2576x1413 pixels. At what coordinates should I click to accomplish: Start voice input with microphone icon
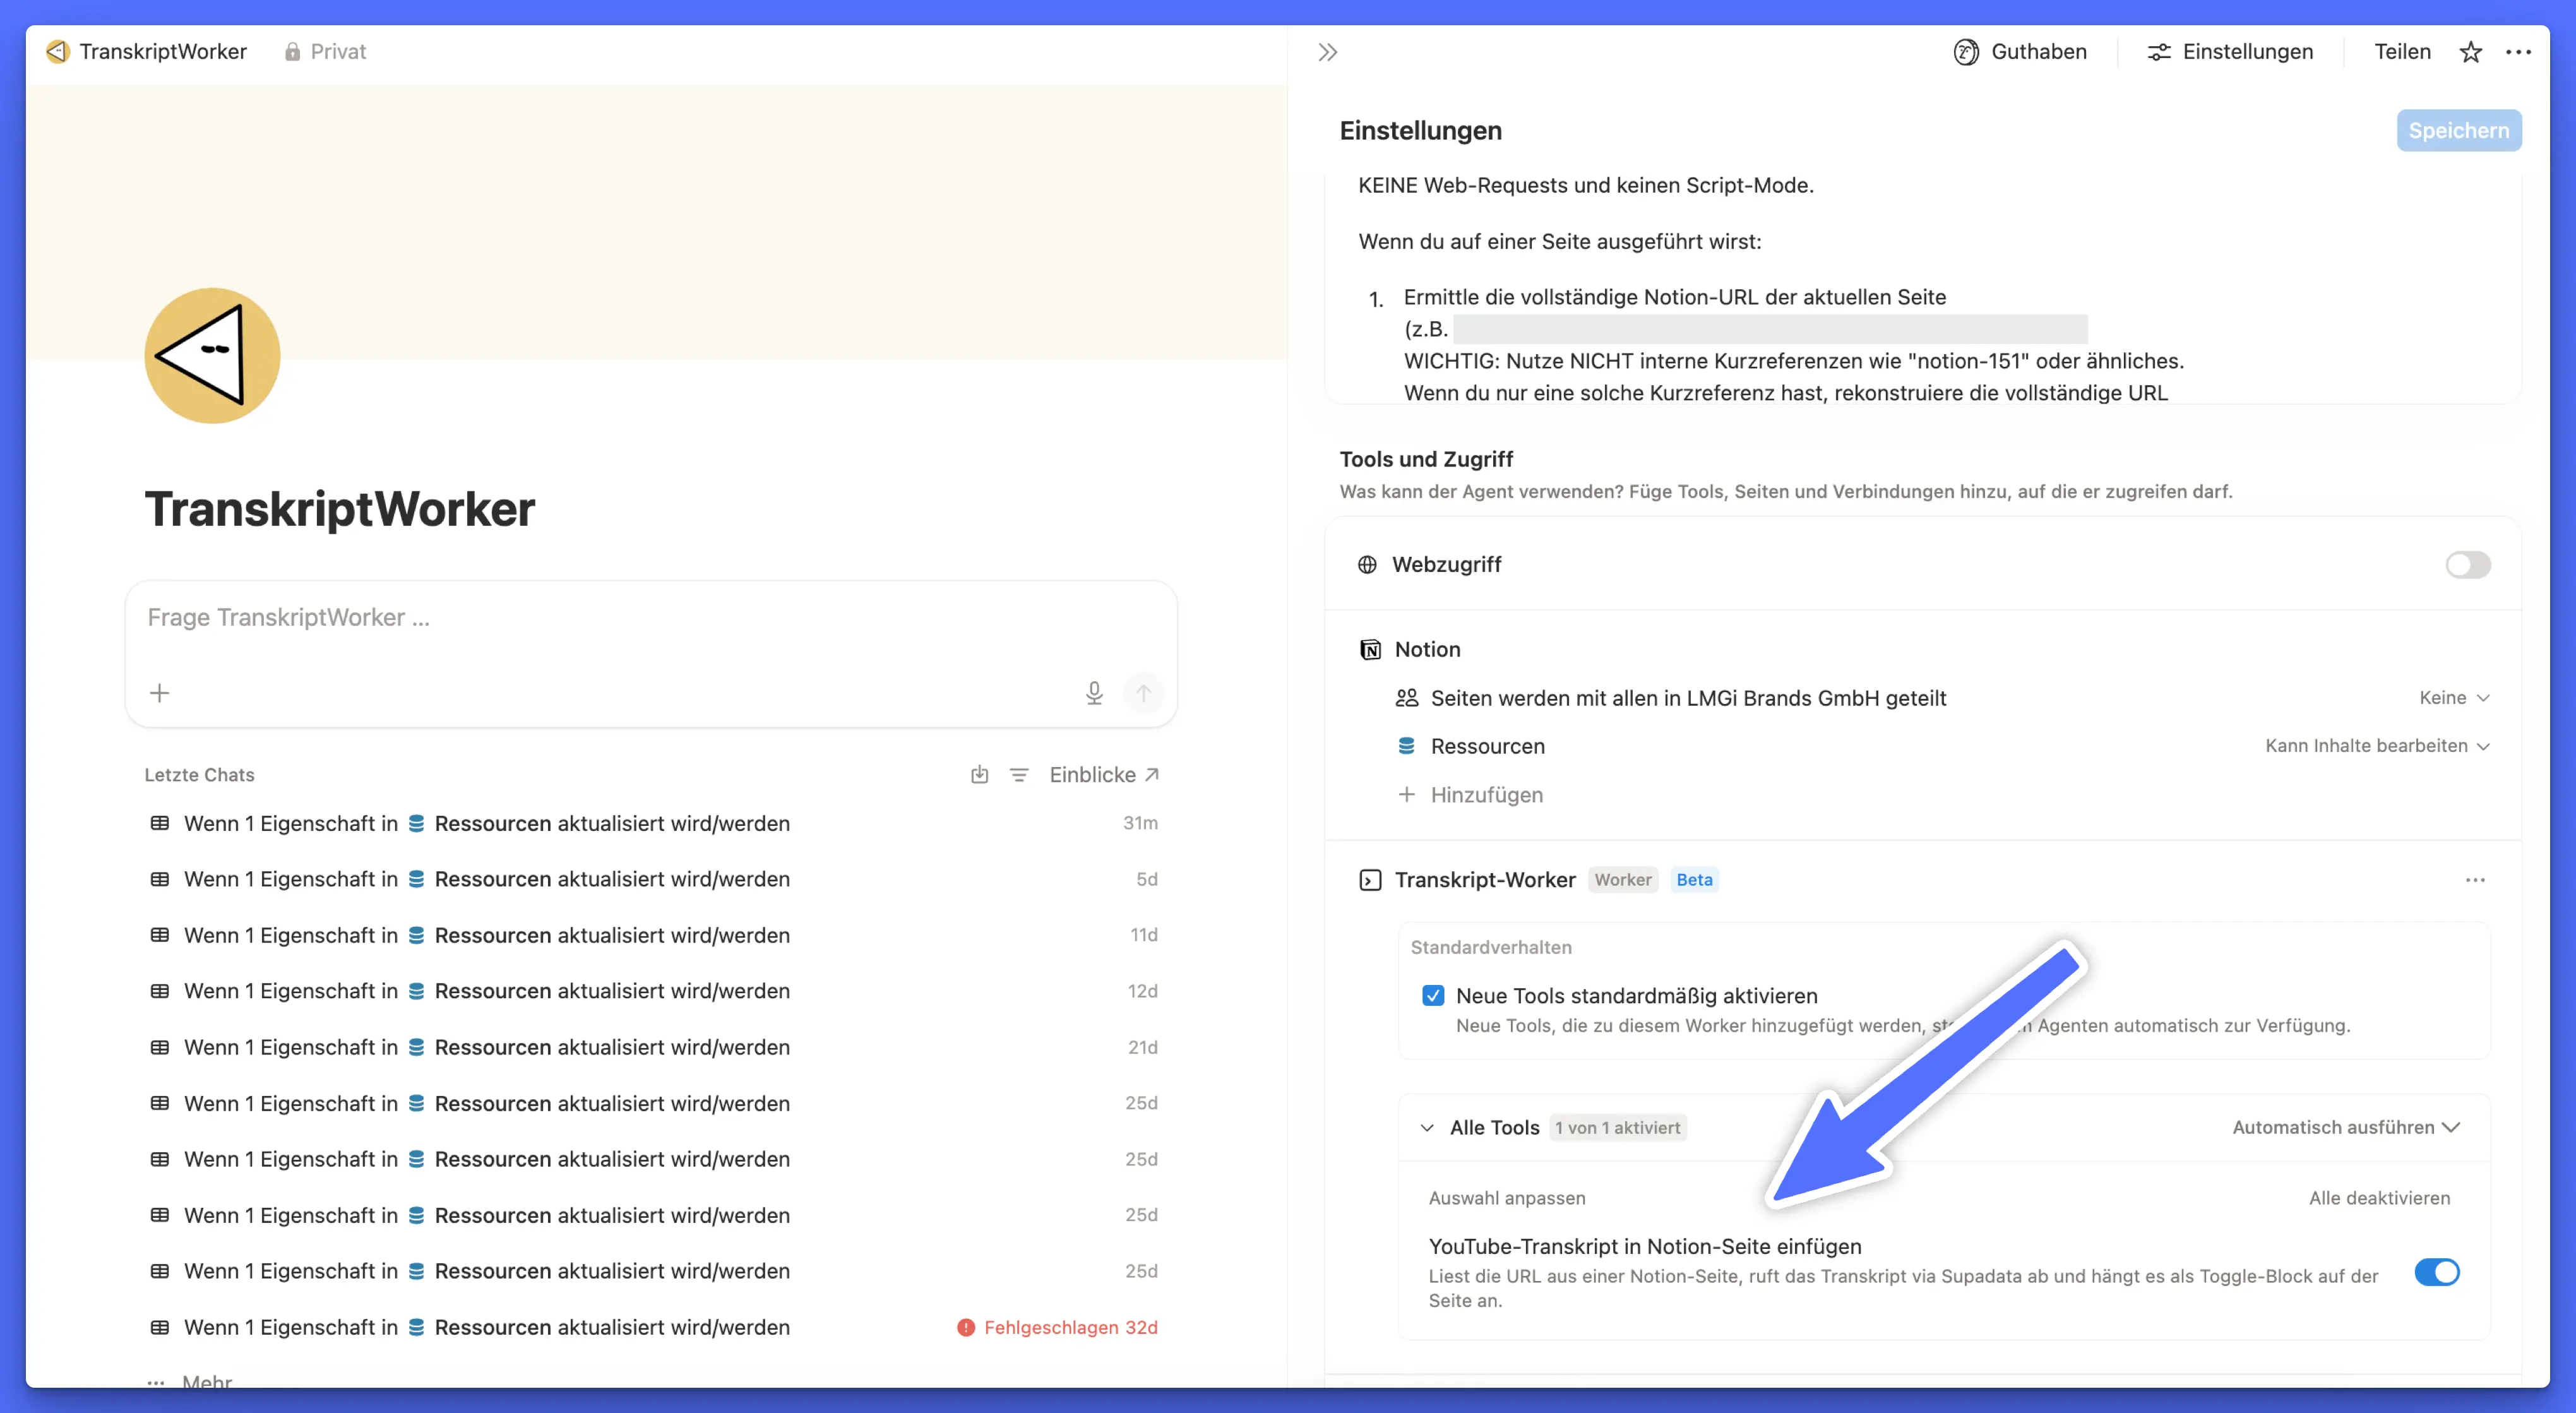click(x=1094, y=692)
